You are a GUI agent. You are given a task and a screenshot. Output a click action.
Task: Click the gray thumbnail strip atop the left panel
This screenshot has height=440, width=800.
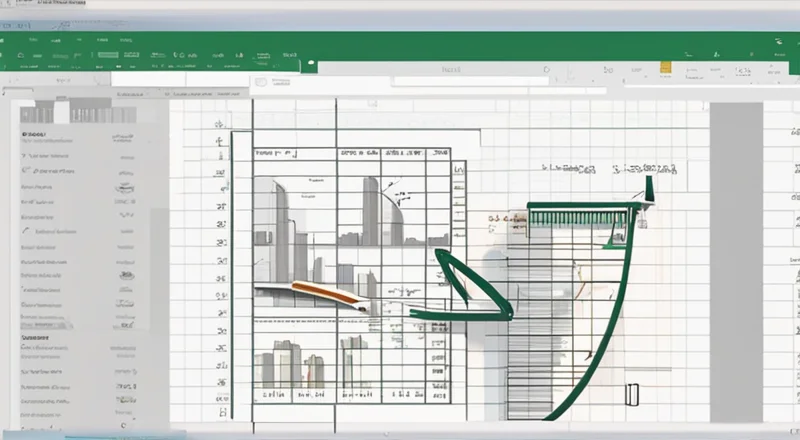pos(80,114)
